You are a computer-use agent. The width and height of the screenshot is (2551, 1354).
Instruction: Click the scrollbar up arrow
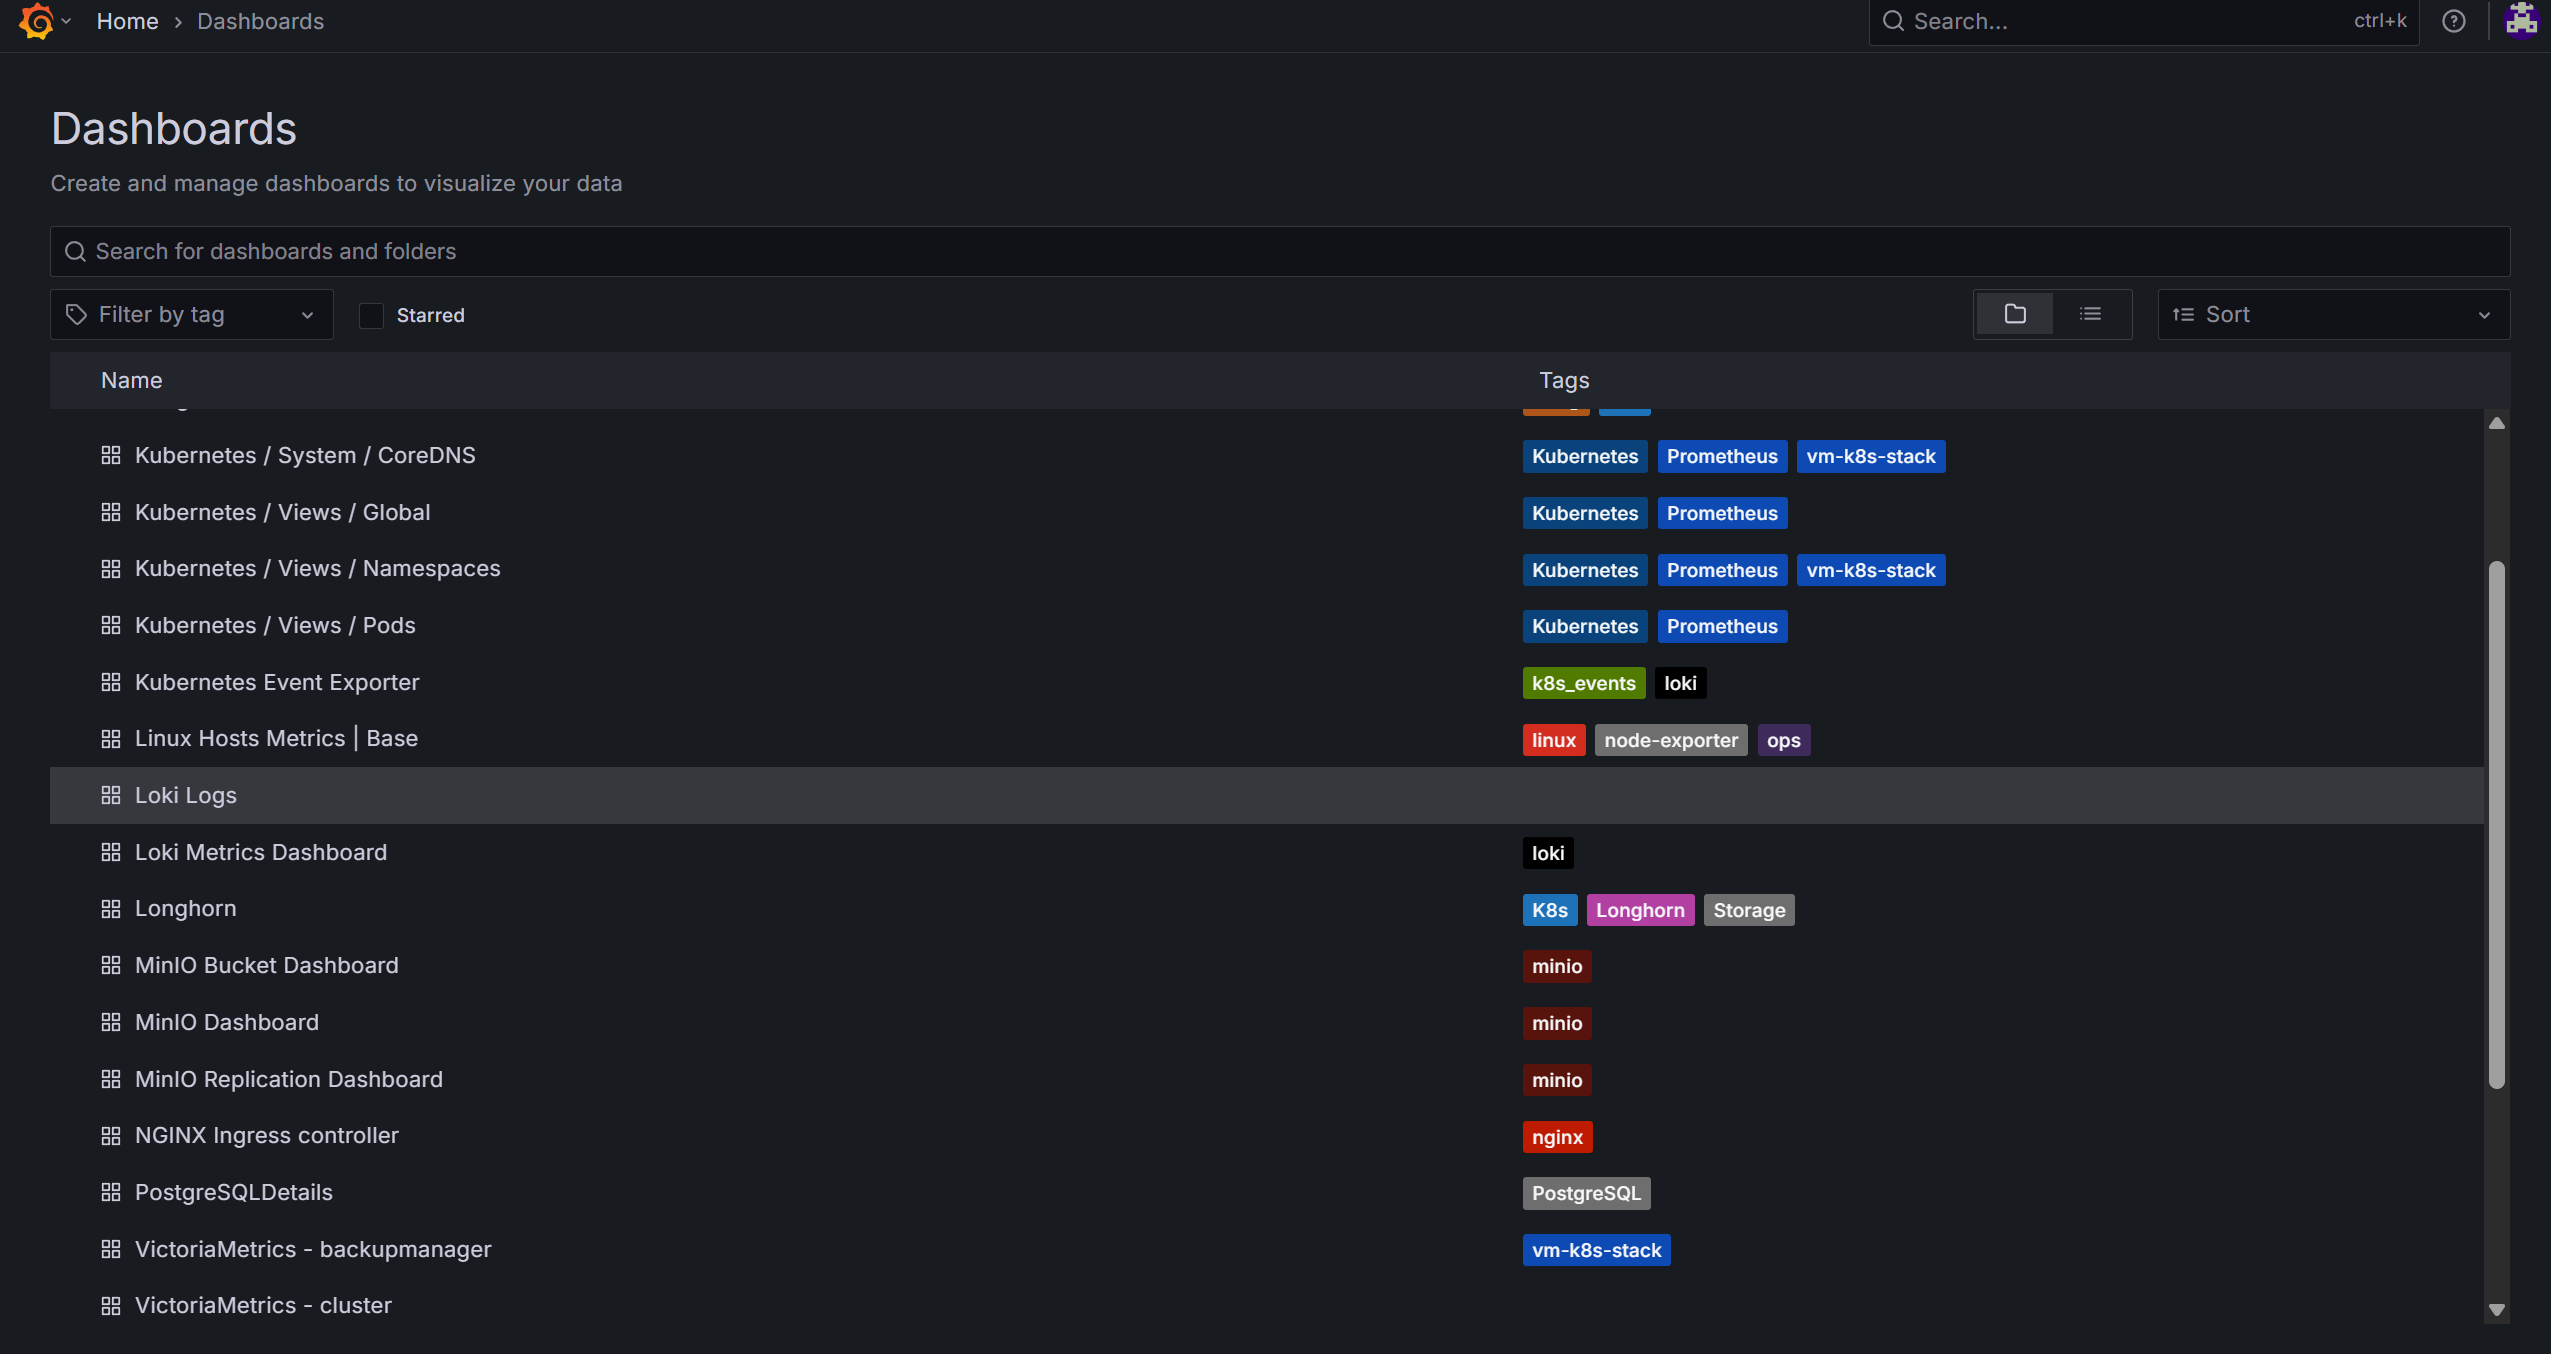click(x=2496, y=423)
